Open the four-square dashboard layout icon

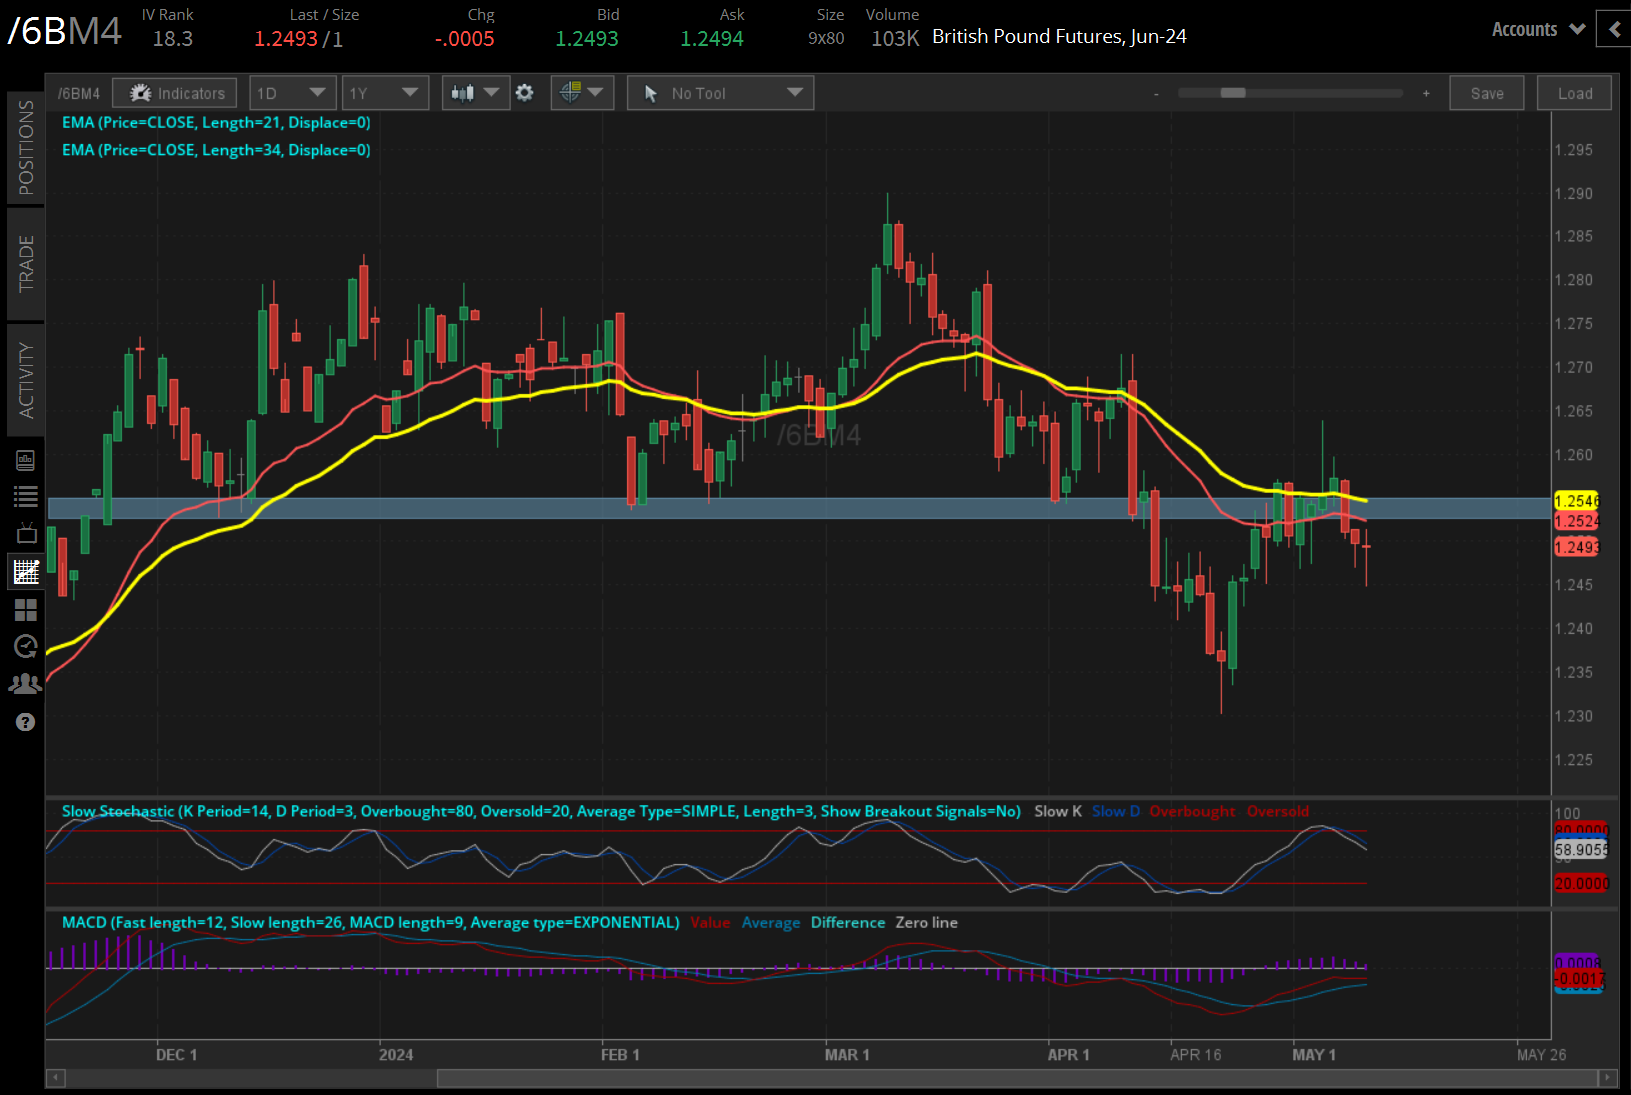(26, 610)
